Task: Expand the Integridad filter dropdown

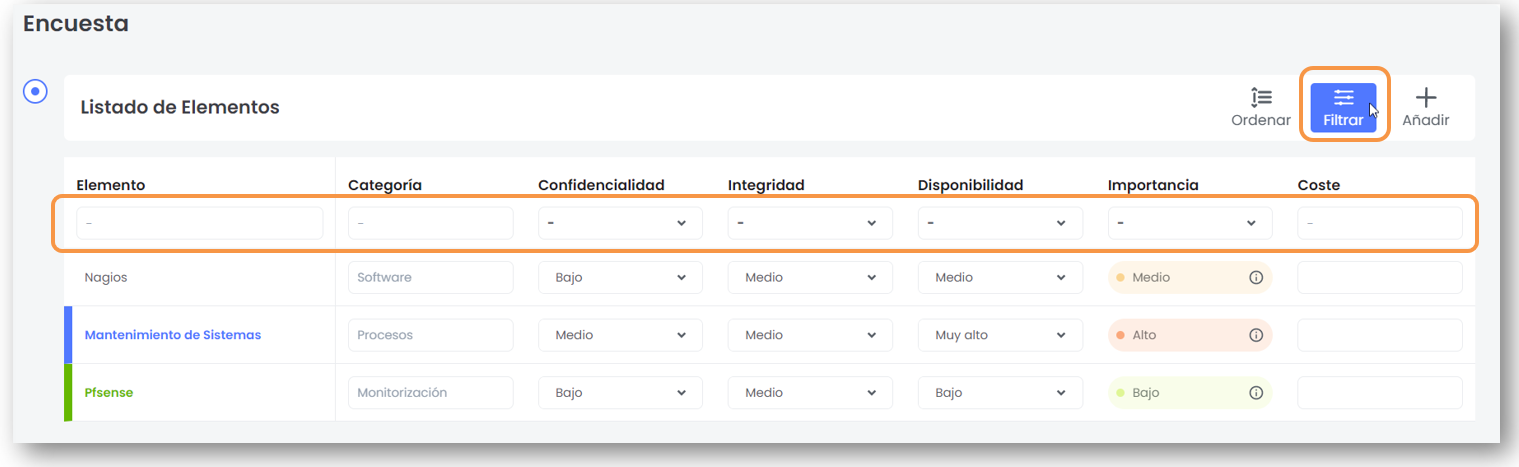Action: [810, 223]
